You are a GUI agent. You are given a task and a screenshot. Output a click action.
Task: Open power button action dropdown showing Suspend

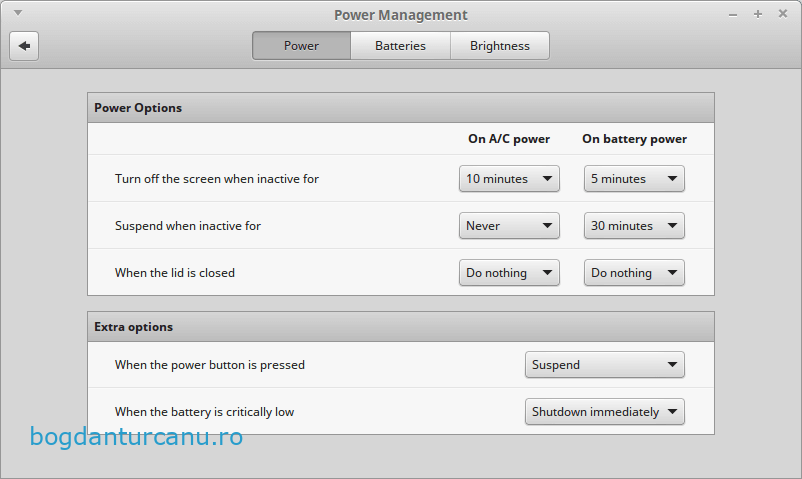604,365
